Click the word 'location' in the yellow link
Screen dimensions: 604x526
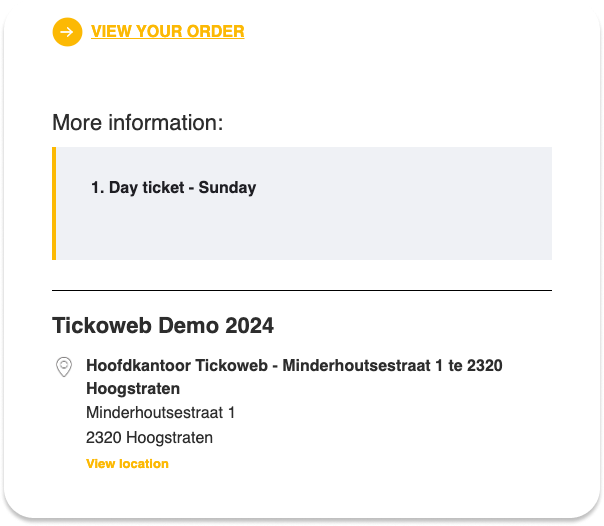pos(144,464)
